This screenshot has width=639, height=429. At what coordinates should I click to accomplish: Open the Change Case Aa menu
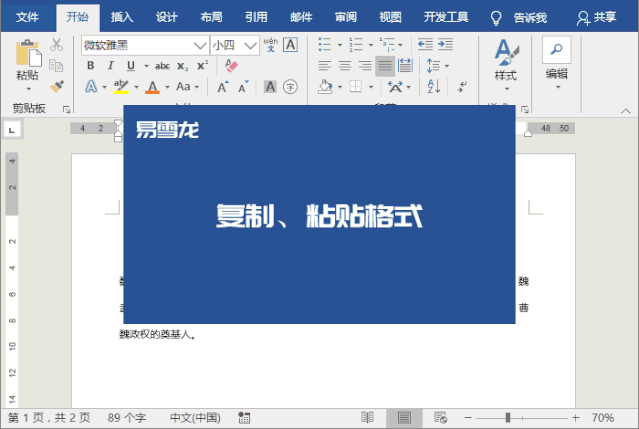pos(187,87)
